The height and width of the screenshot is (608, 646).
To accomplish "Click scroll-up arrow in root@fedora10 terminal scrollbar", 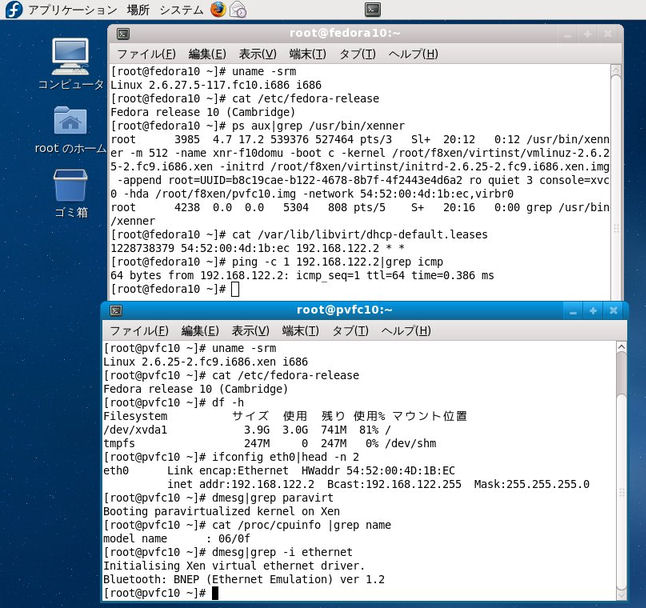I will pyautogui.click(x=616, y=71).
